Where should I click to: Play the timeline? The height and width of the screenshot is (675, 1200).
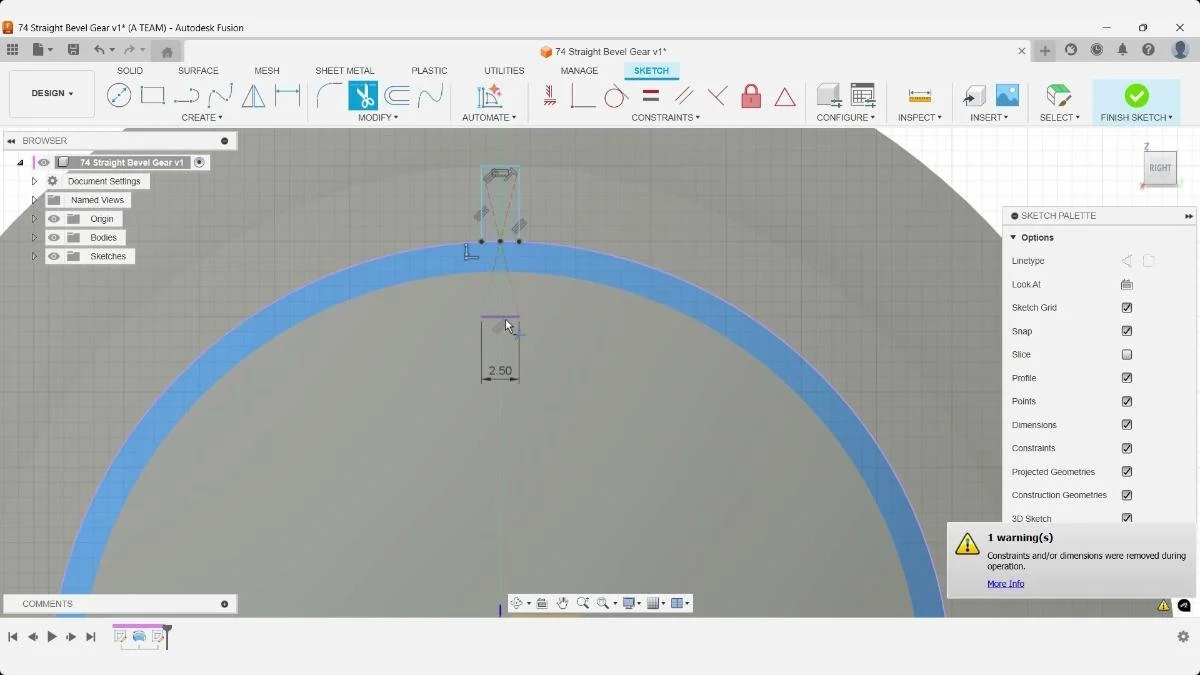[52, 636]
